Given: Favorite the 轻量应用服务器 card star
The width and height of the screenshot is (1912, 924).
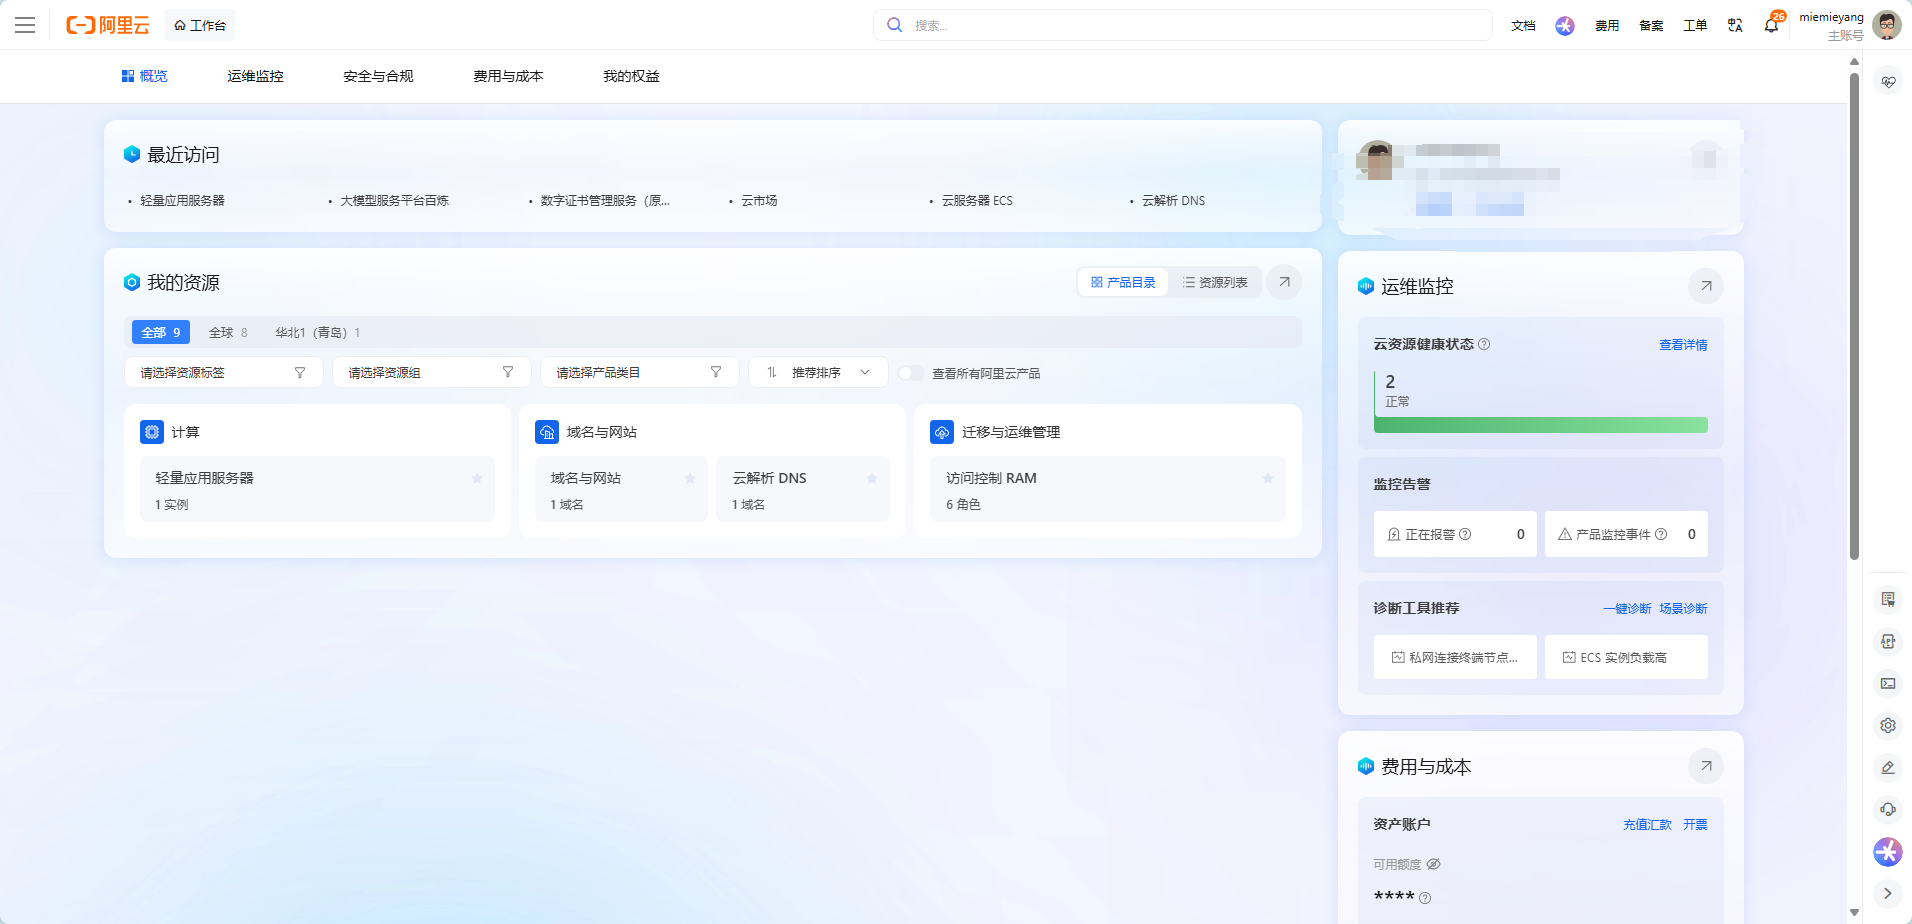Looking at the screenshot, I should pos(477,478).
